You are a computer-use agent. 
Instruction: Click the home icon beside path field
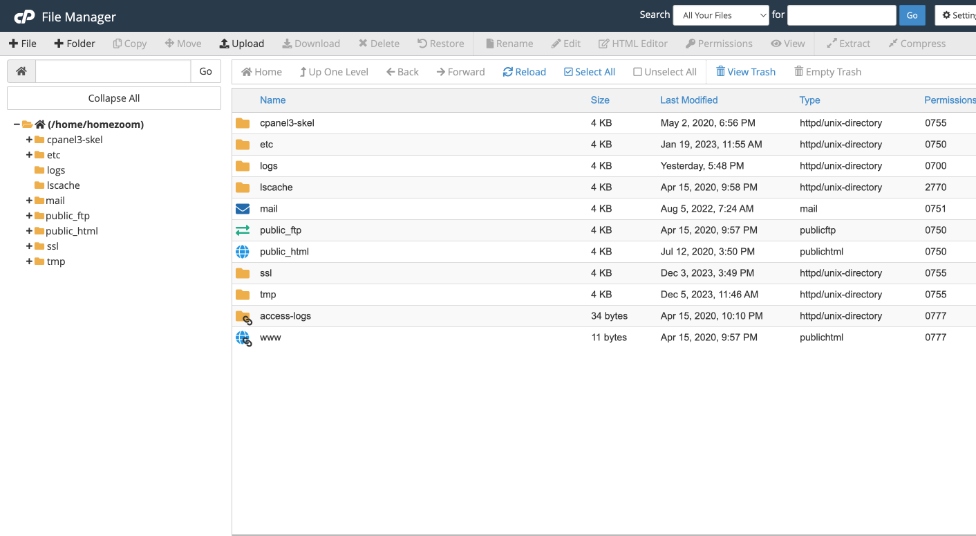tap(21, 72)
